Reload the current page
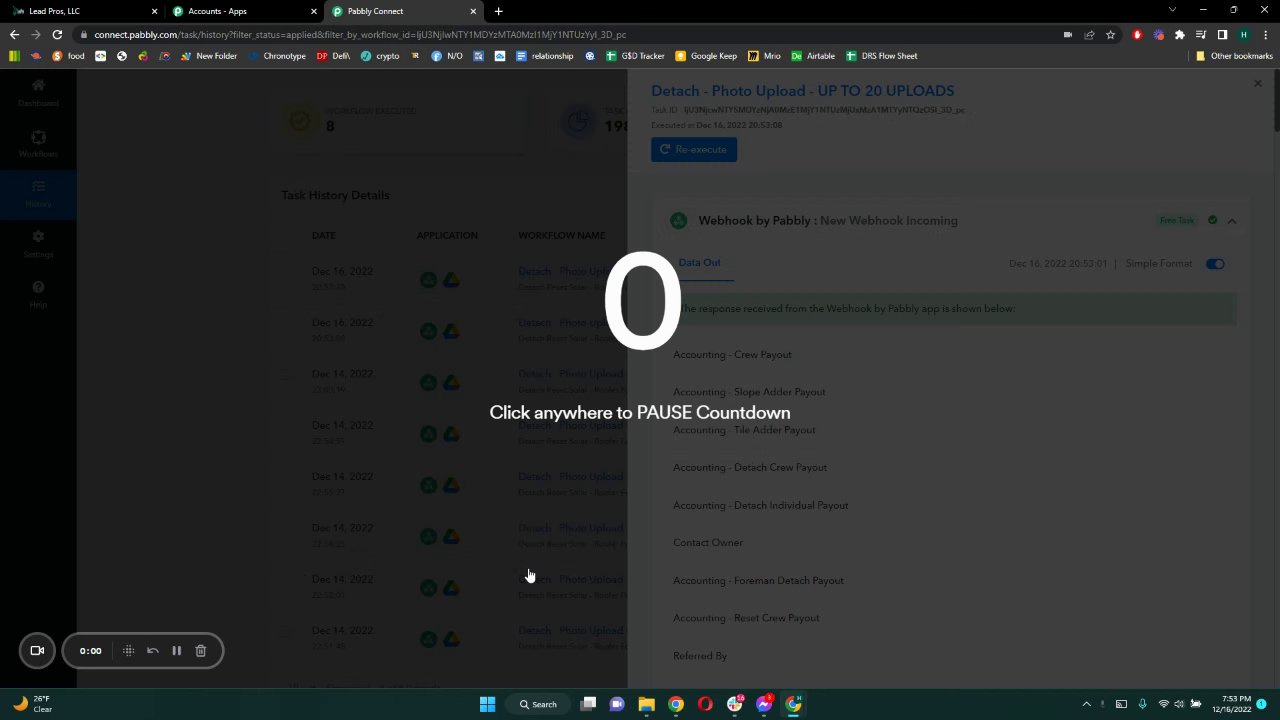 pyautogui.click(x=57, y=35)
